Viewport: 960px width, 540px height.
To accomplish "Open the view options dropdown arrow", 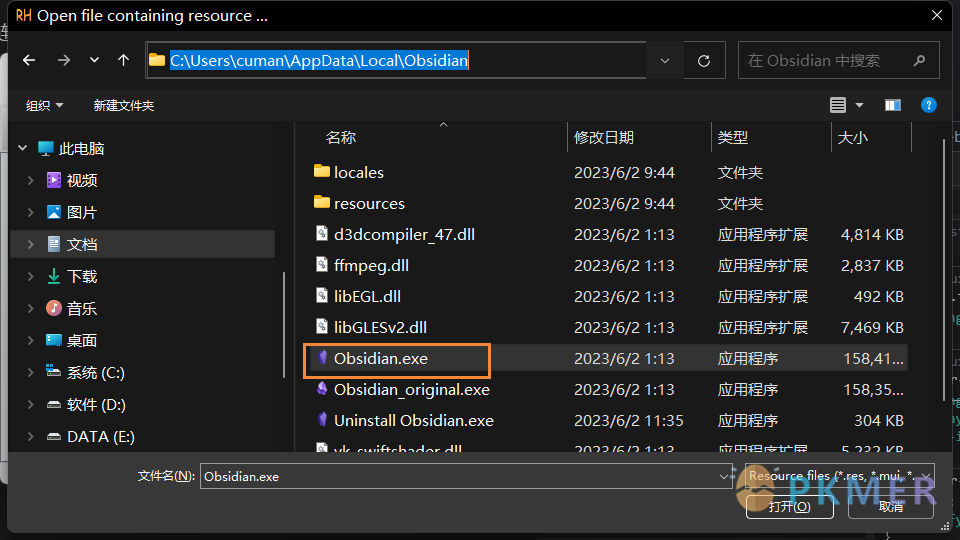I will (860, 105).
